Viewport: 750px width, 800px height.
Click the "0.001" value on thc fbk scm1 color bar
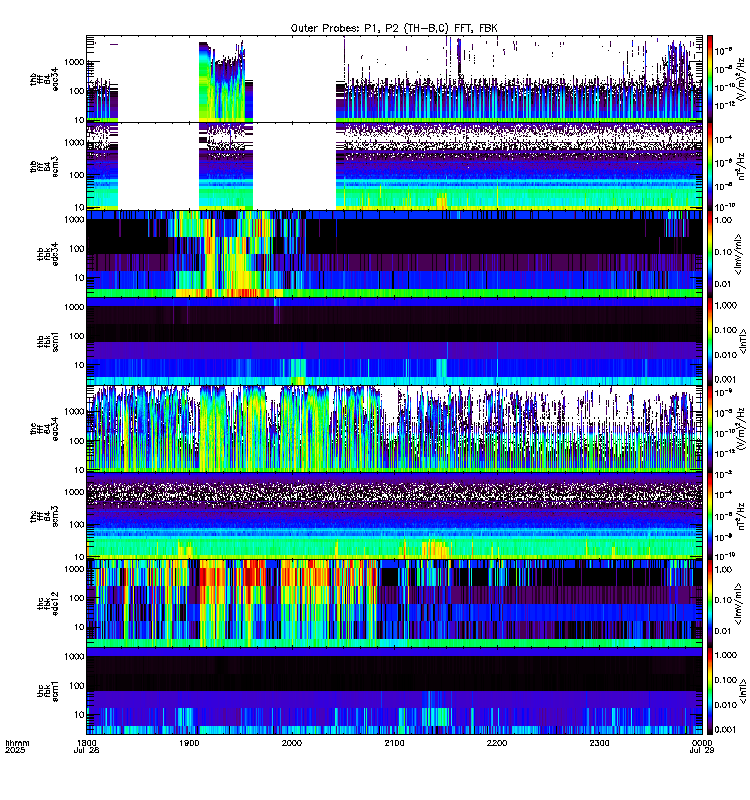click(x=726, y=730)
